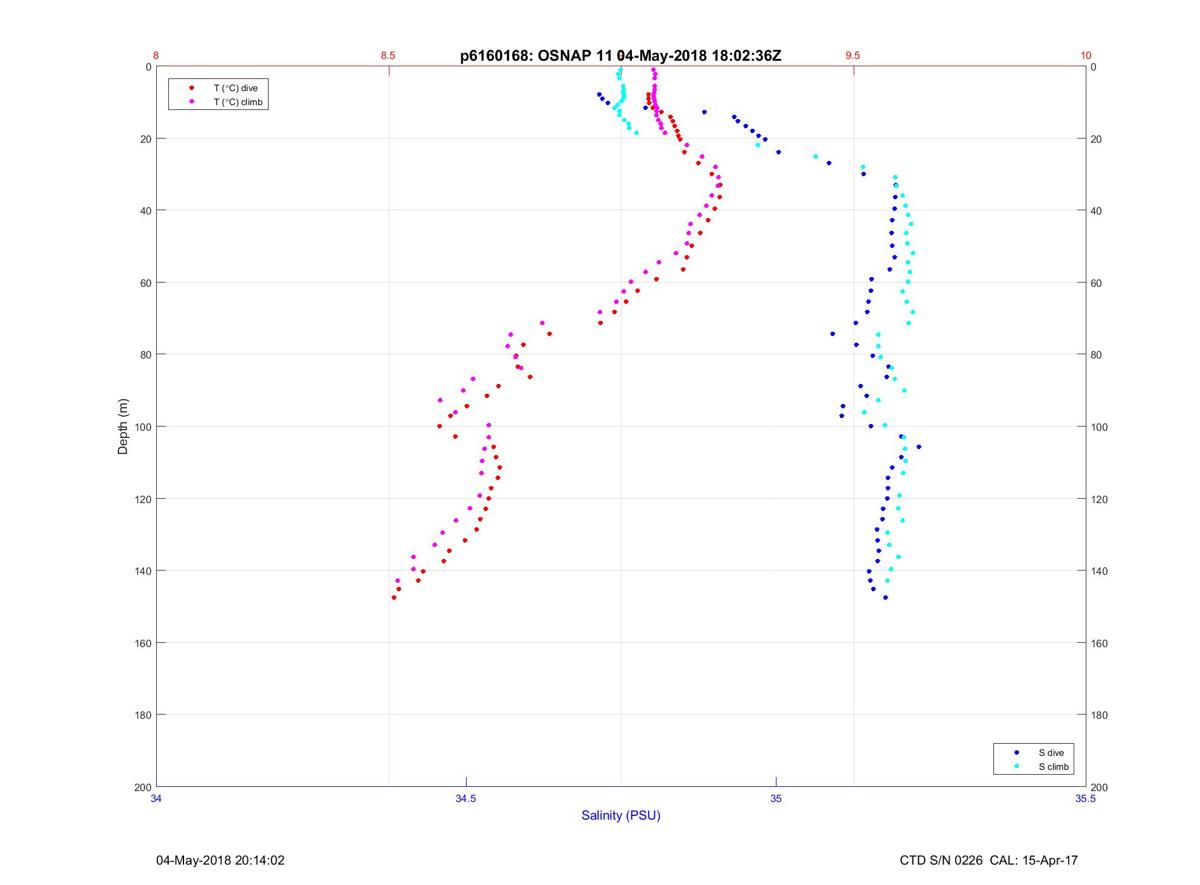Click the 'CTD S/N 0226 CAL: 15-Apr-17' footer text

(989, 860)
